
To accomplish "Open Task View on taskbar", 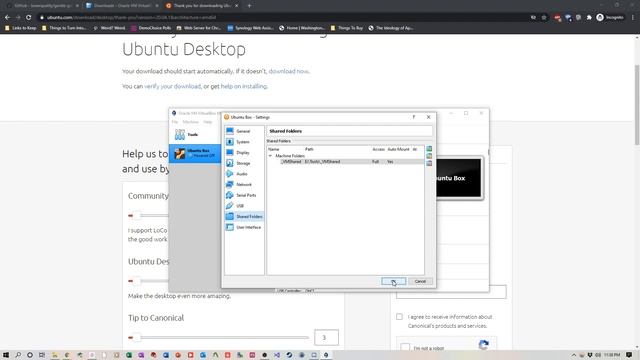I will 42,355.
